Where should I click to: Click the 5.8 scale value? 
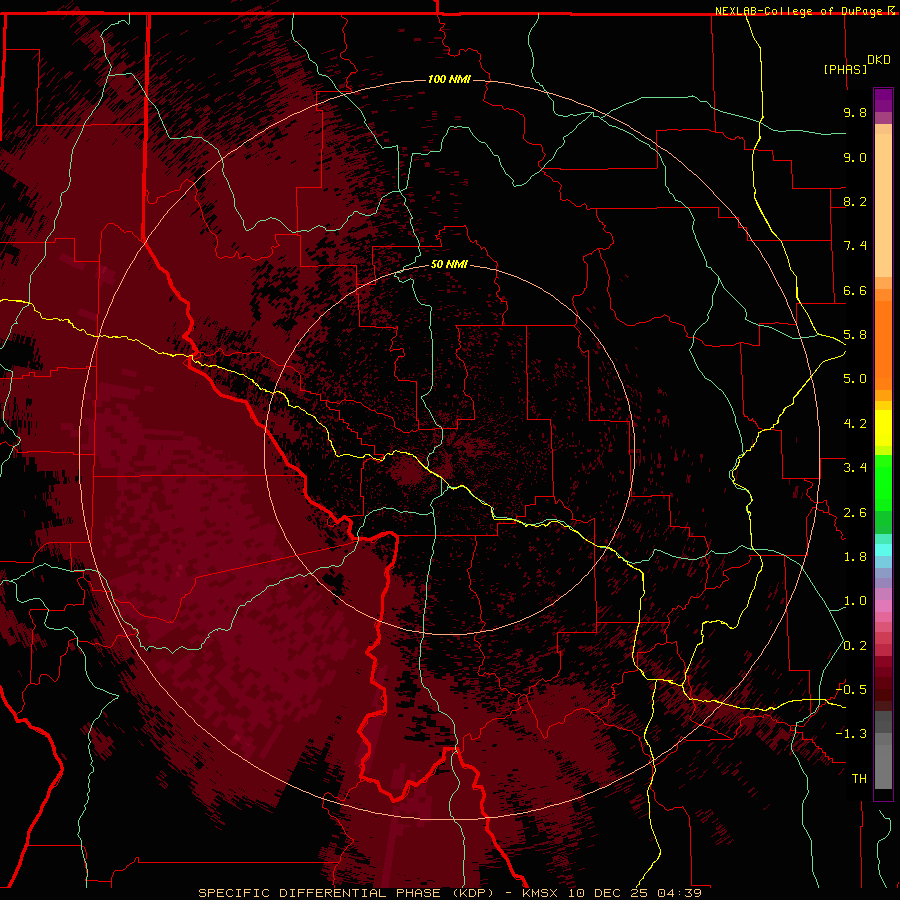tap(855, 335)
